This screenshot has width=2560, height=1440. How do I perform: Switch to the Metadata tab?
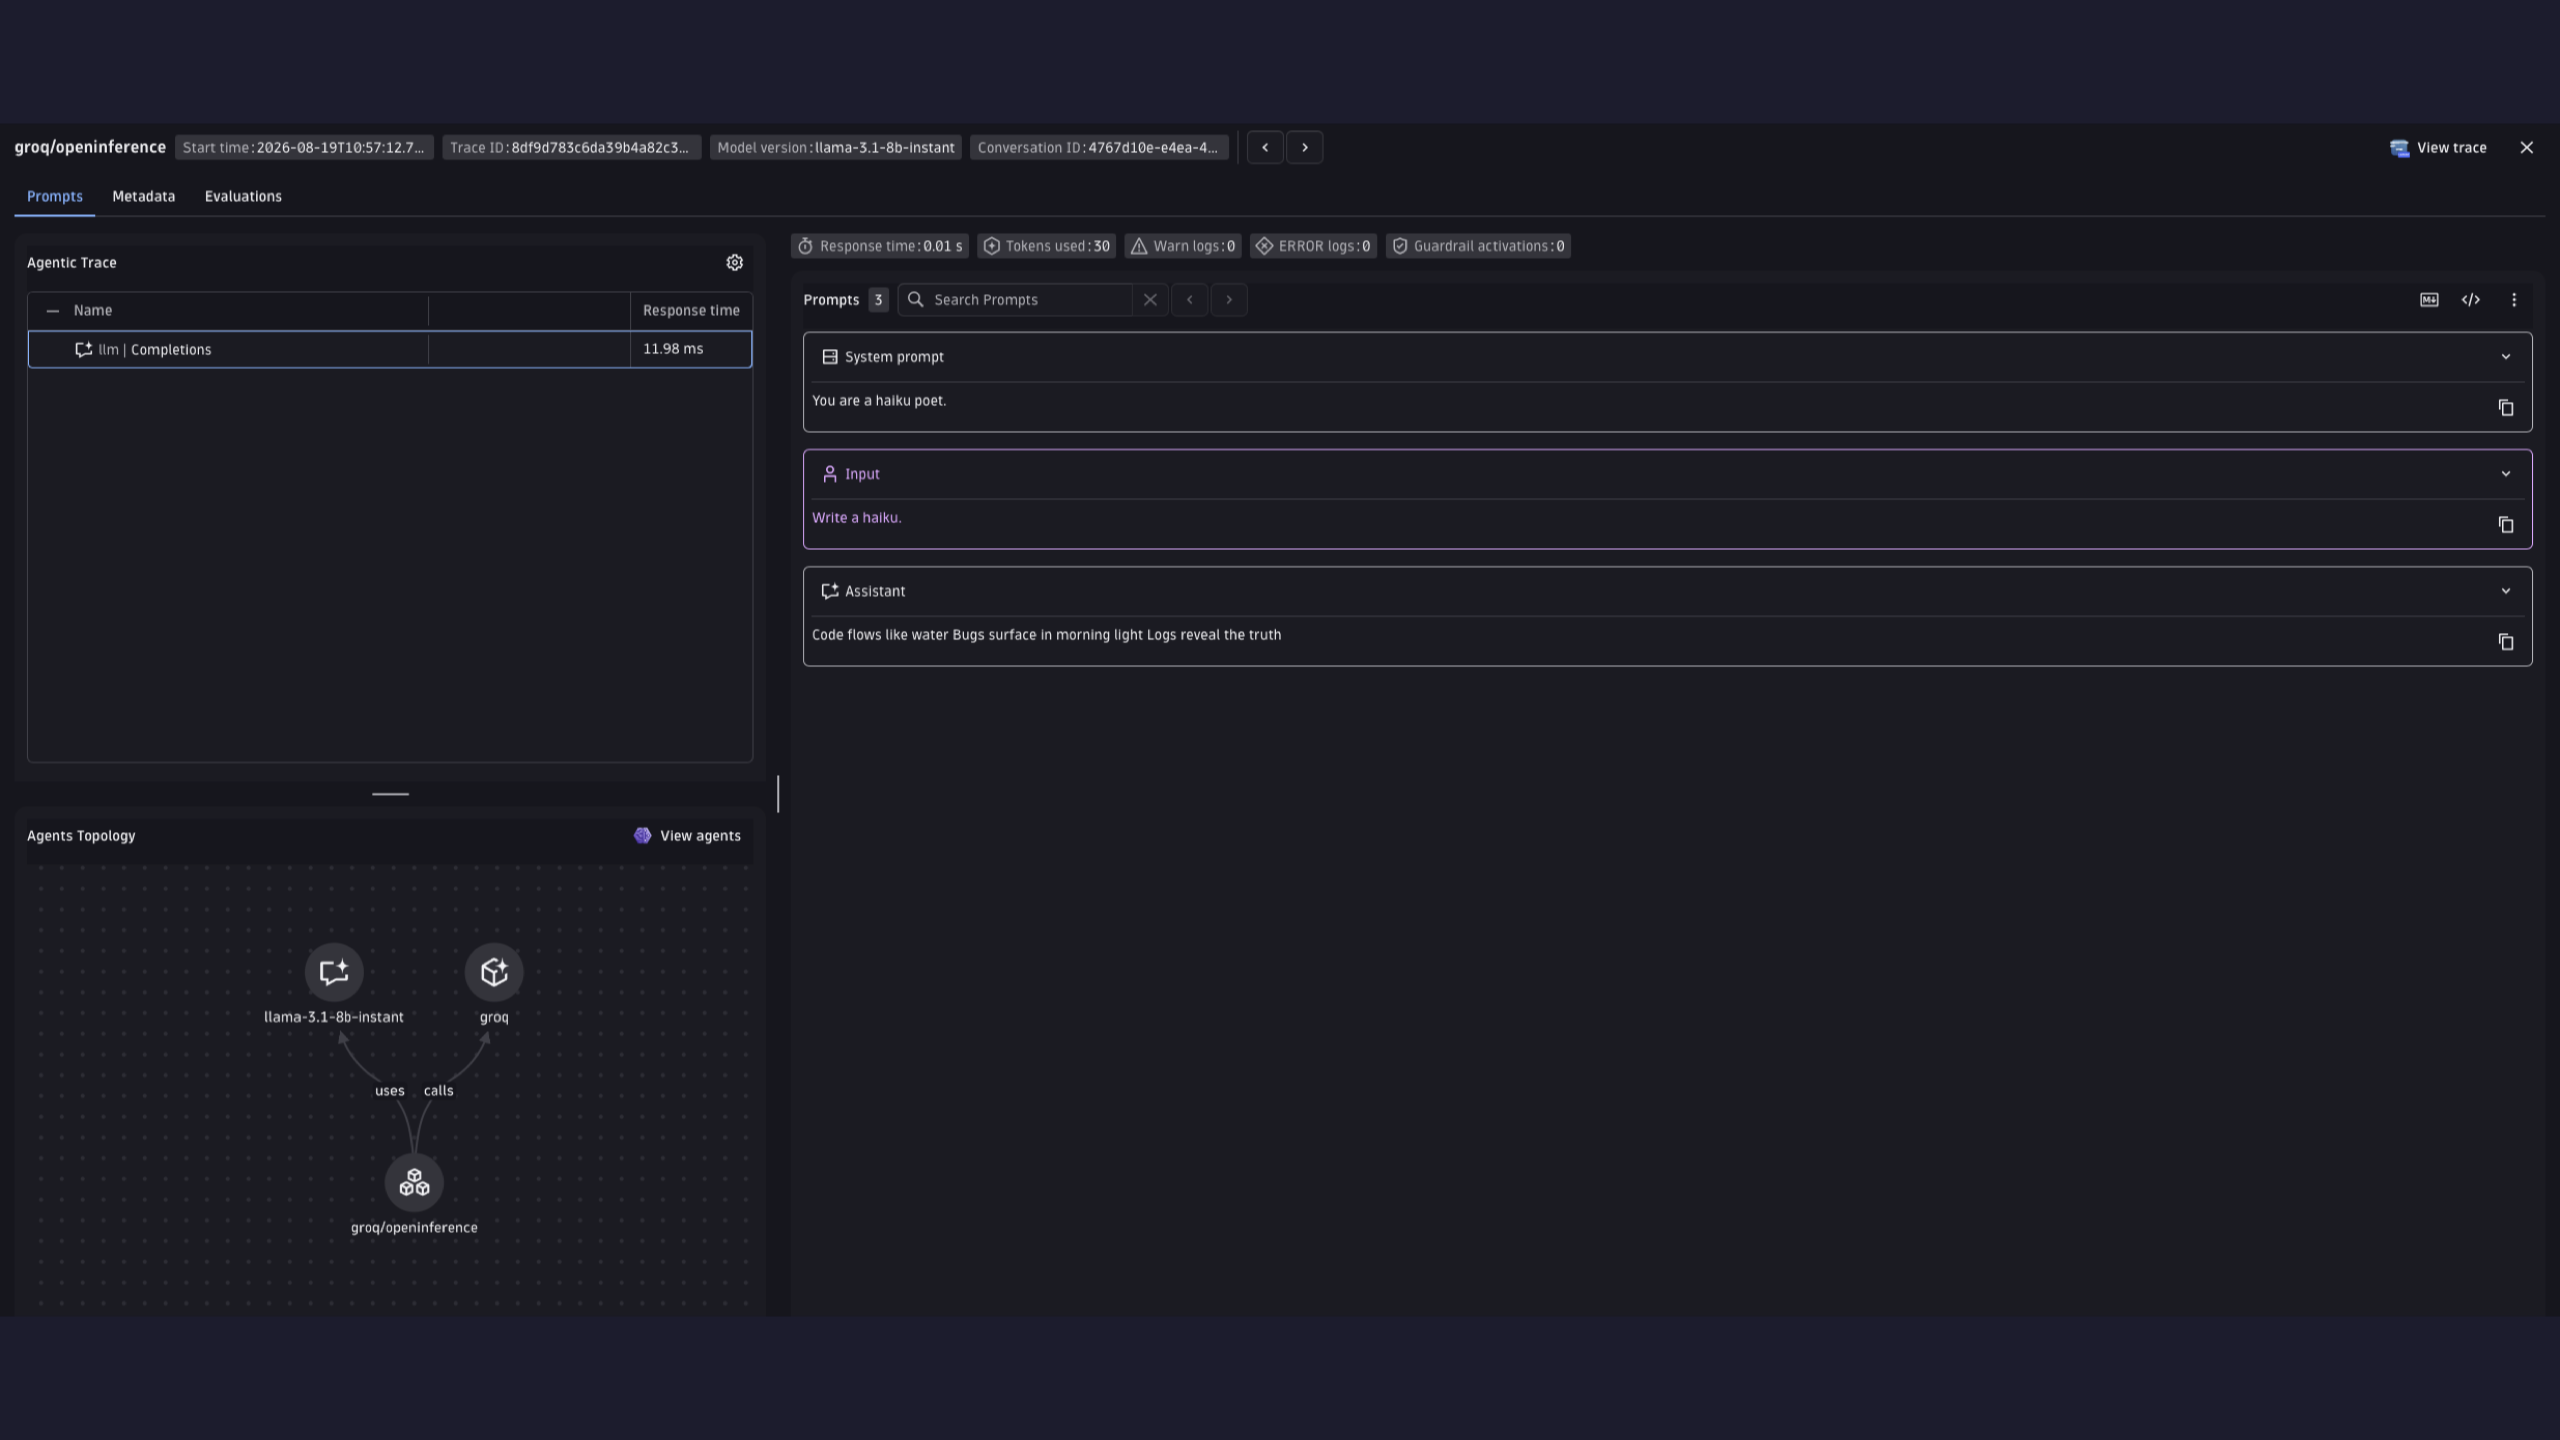point(144,196)
